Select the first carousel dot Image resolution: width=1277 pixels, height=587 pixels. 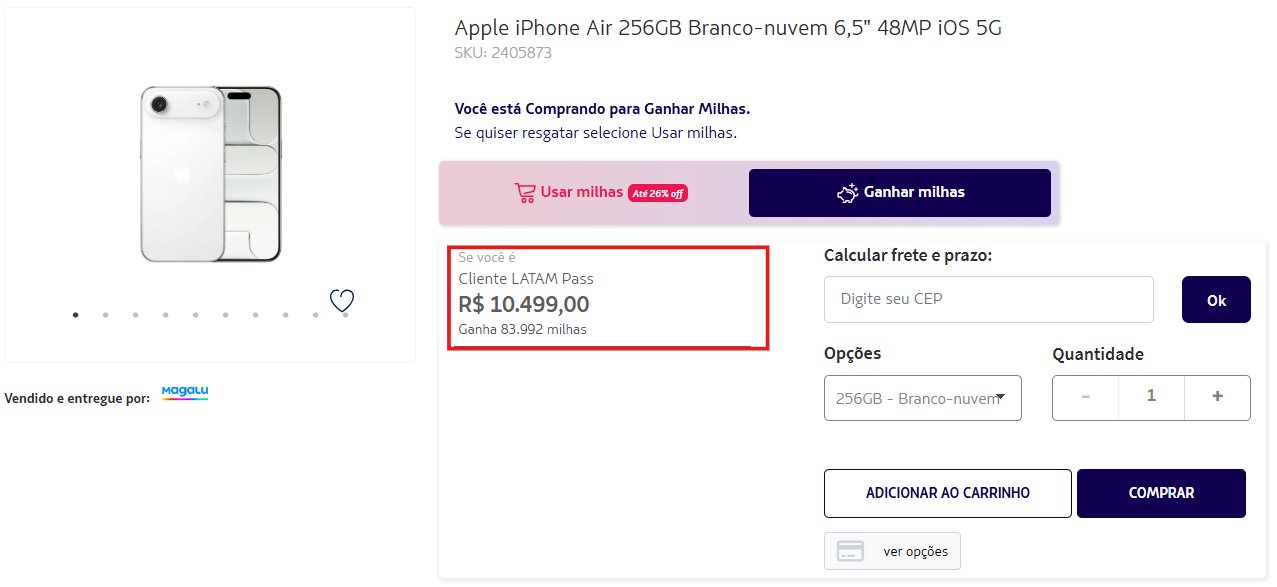(x=75, y=315)
